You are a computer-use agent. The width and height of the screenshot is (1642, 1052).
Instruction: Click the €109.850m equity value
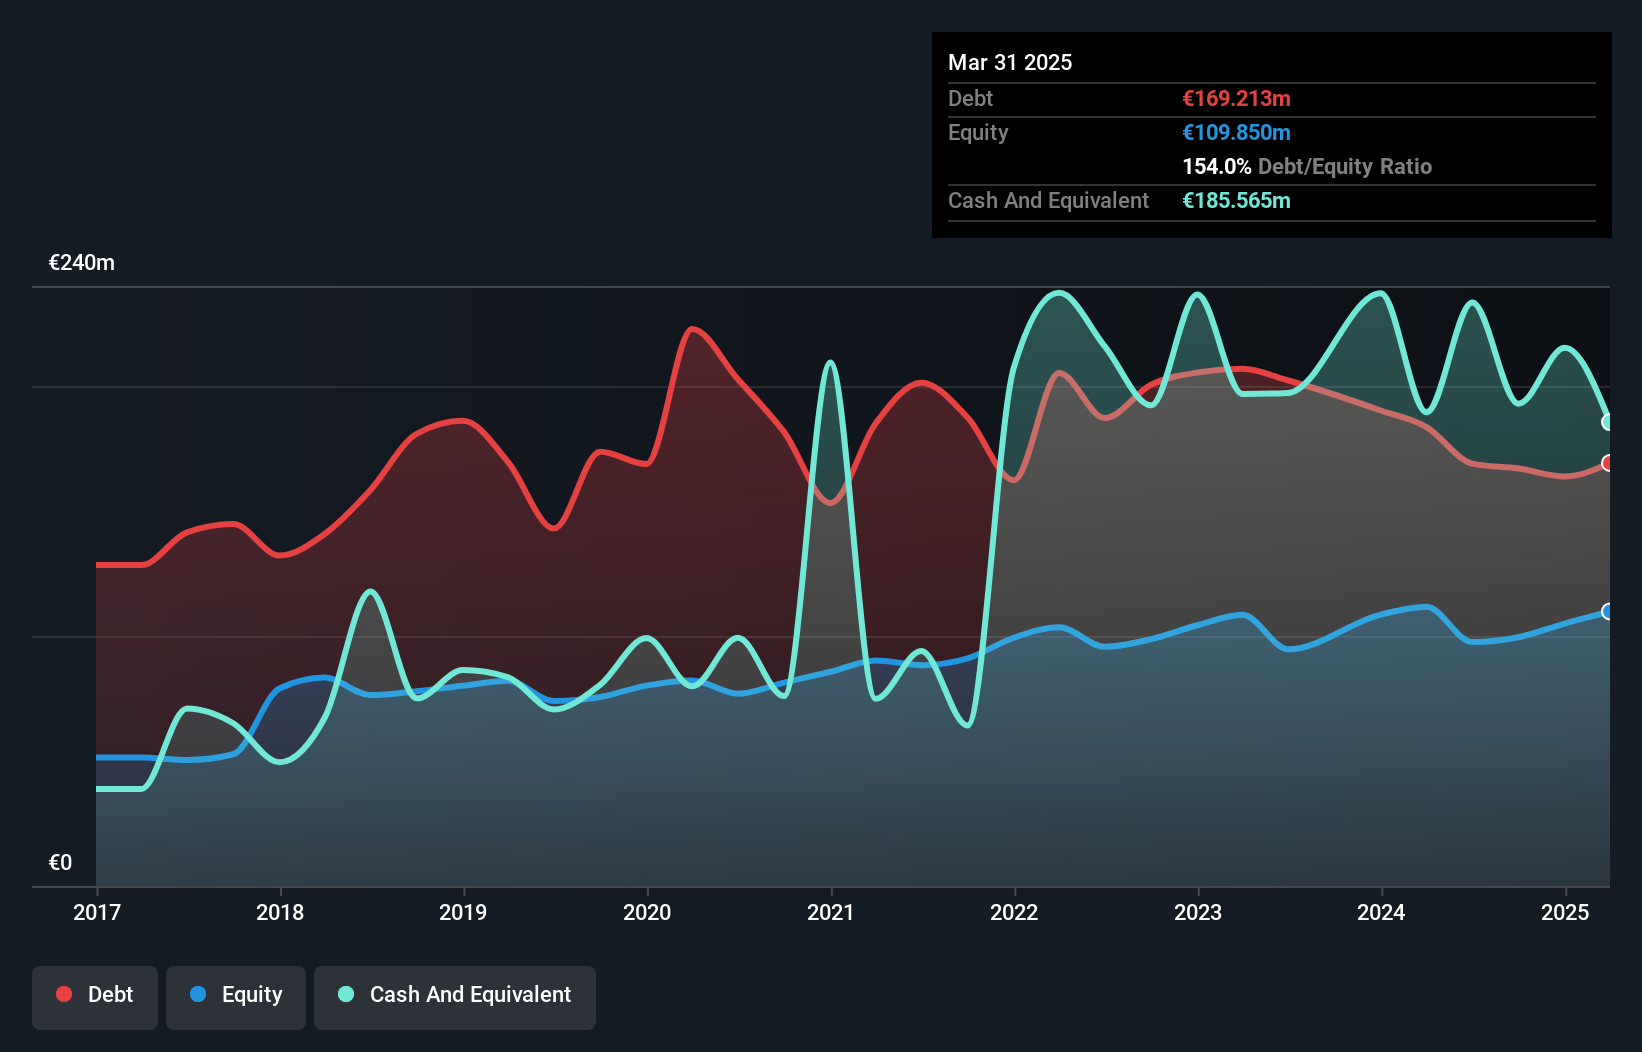(1237, 132)
